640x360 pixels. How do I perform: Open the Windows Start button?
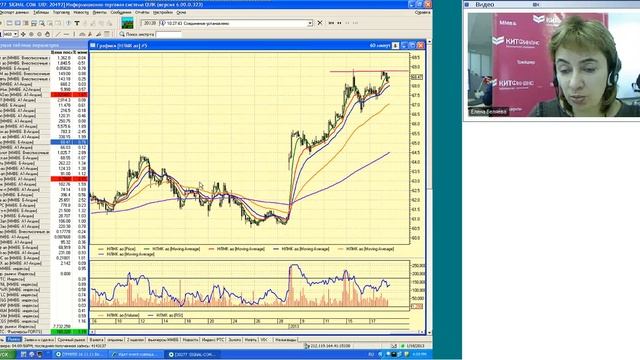coord(7,354)
